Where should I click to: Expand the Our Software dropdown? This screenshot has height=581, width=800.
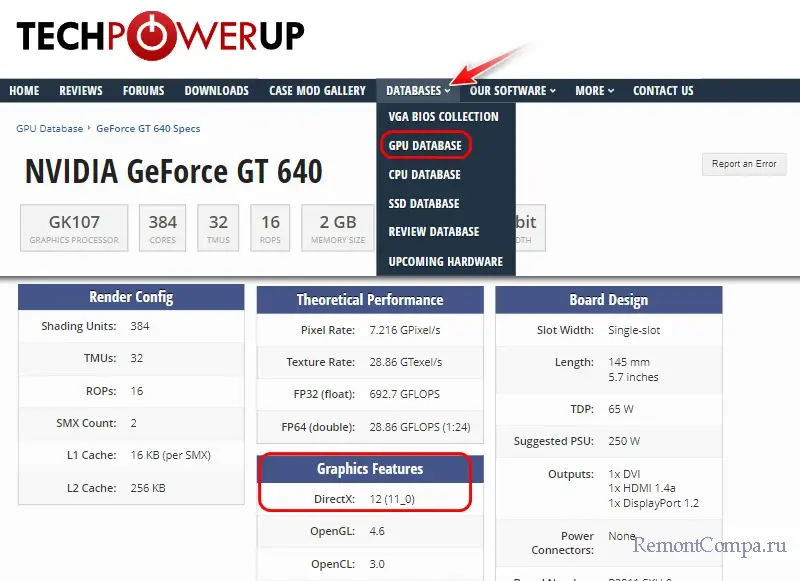tap(512, 91)
